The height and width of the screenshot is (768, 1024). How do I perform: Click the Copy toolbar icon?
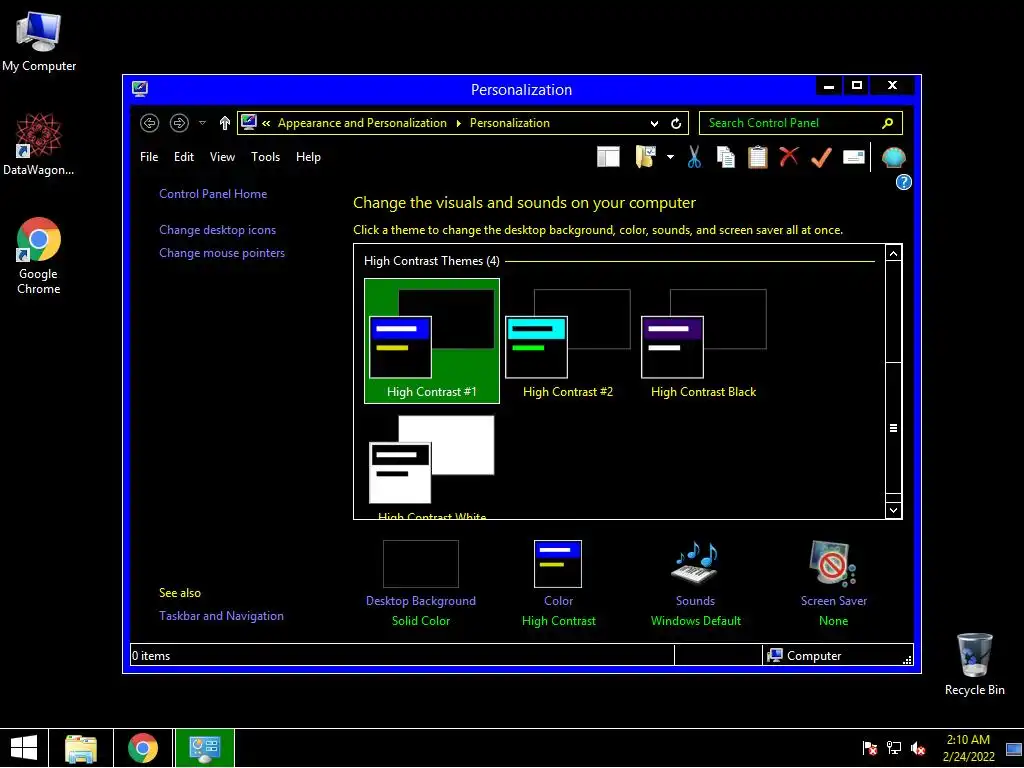pyautogui.click(x=726, y=157)
